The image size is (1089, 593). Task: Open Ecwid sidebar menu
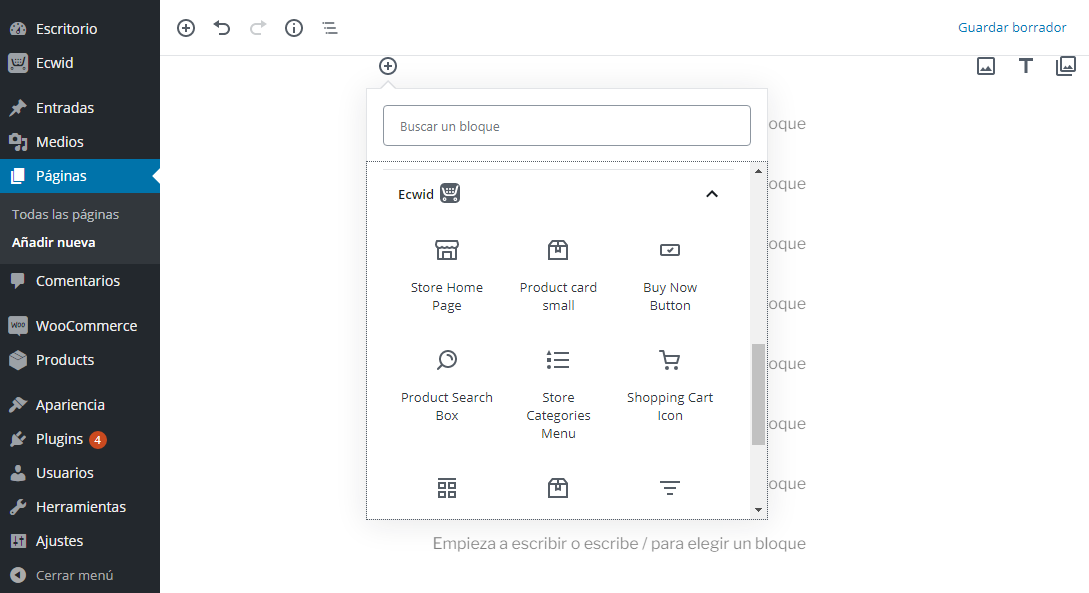[x=80, y=62]
